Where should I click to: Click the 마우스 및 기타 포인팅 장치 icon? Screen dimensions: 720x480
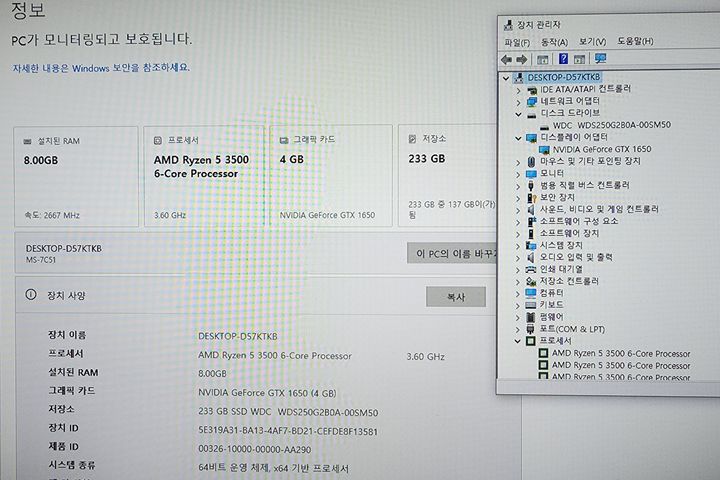pos(531,161)
